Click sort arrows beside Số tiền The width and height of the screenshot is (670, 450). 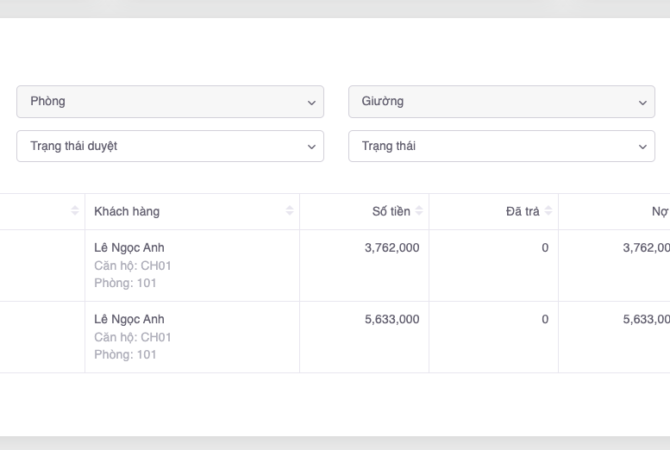419,211
